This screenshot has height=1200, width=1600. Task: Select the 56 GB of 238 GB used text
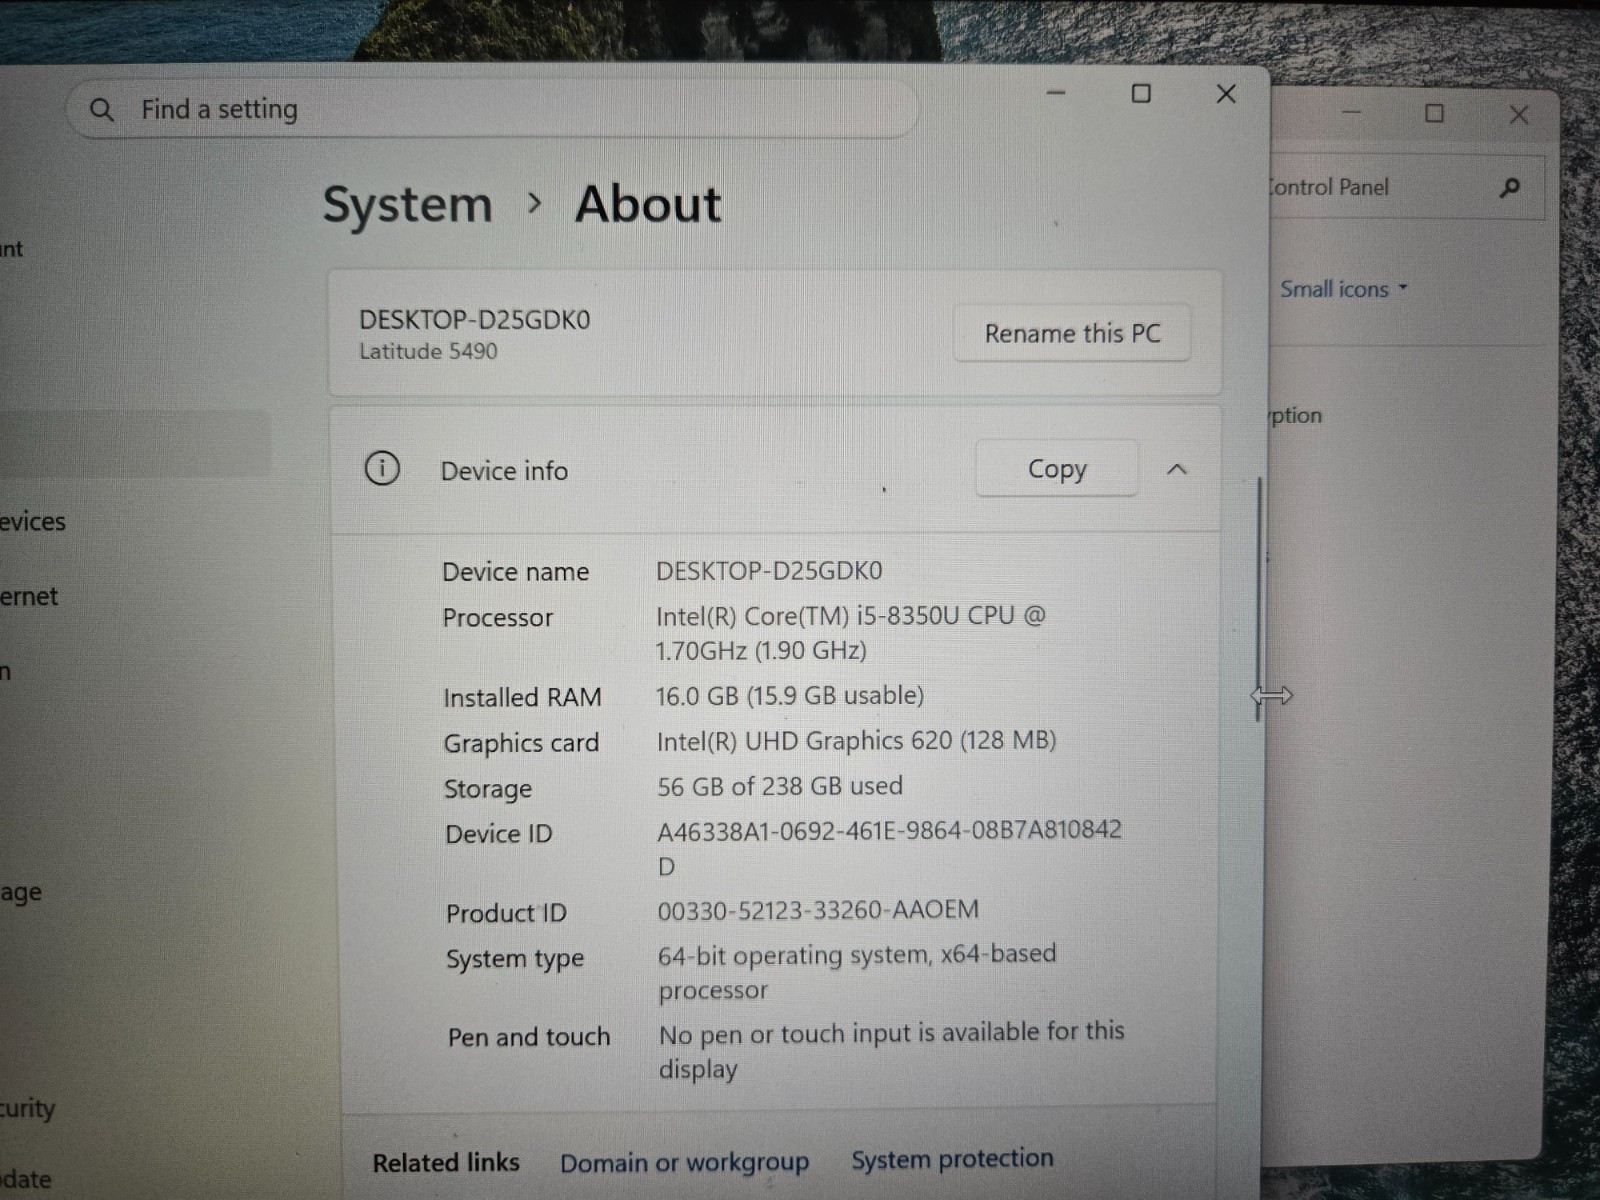[780, 786]
